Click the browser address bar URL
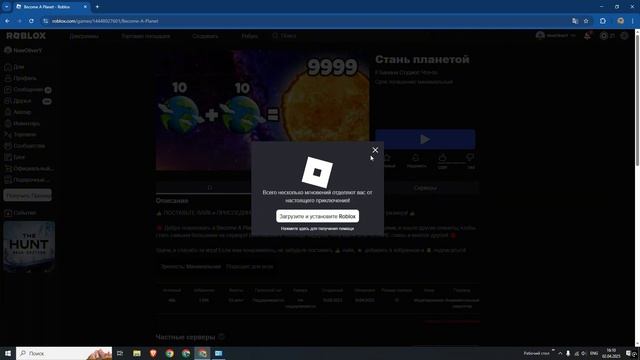 point(105,21)
